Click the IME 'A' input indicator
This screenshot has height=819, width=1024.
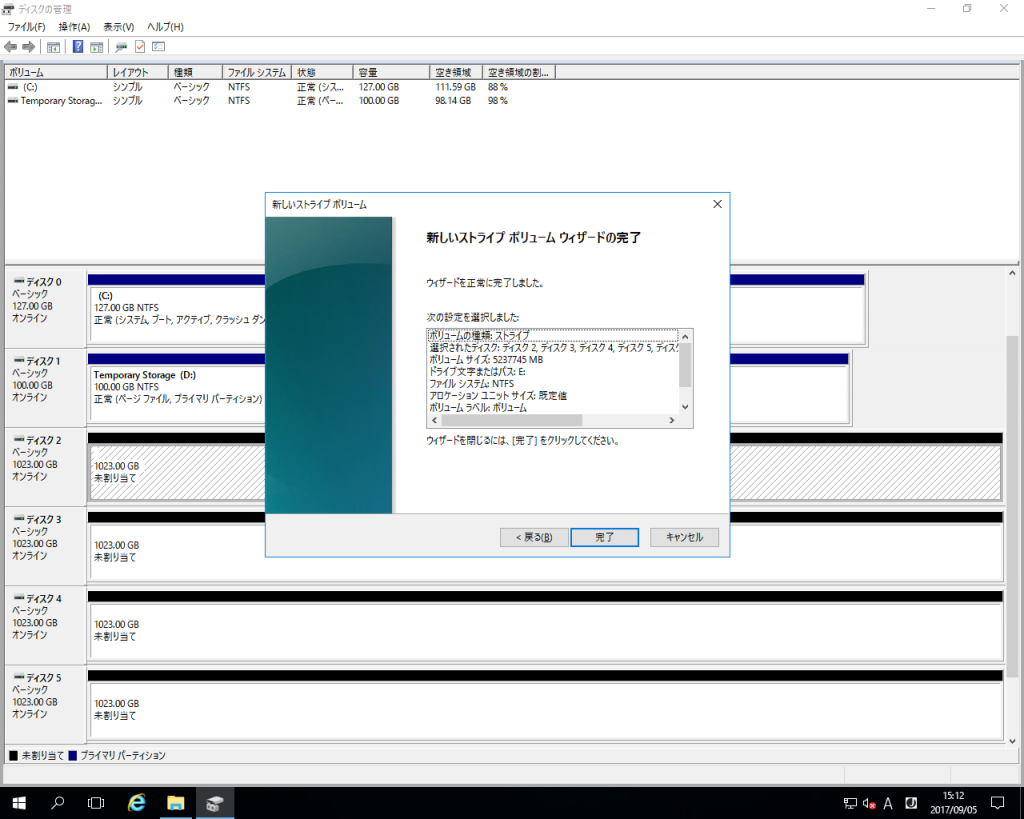coord(888,803)
